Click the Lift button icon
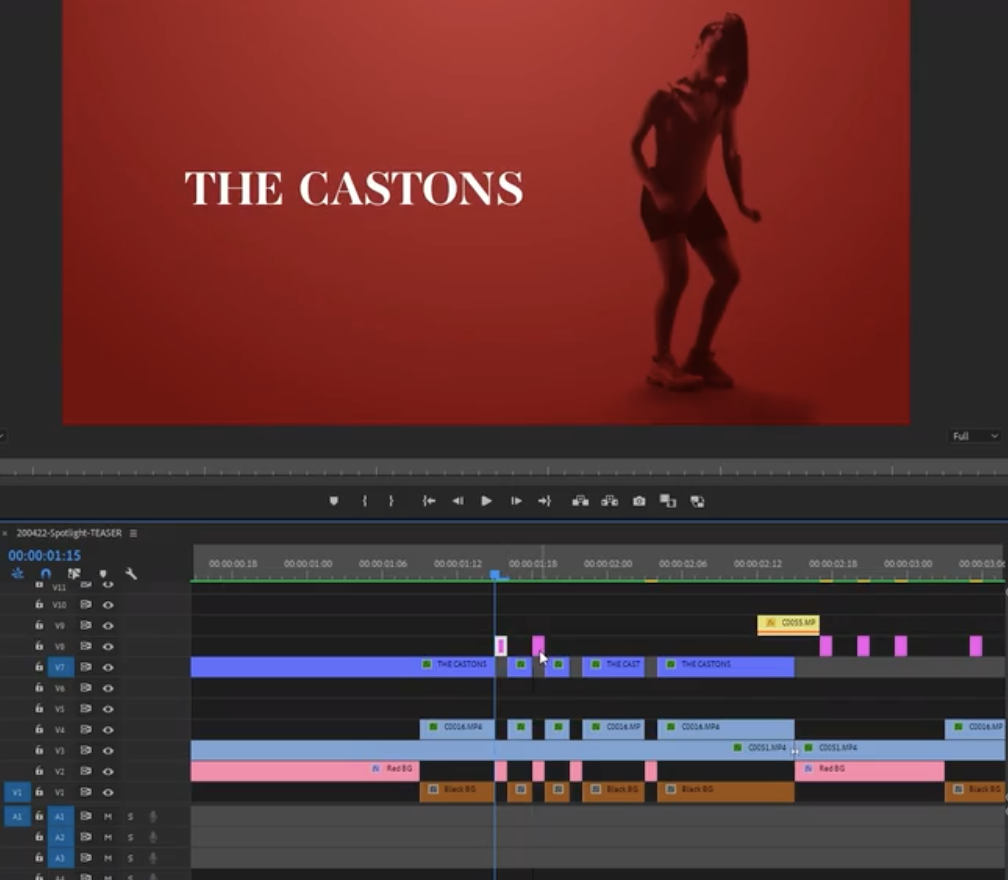The image size is (1008, 880). coord(580,501)
